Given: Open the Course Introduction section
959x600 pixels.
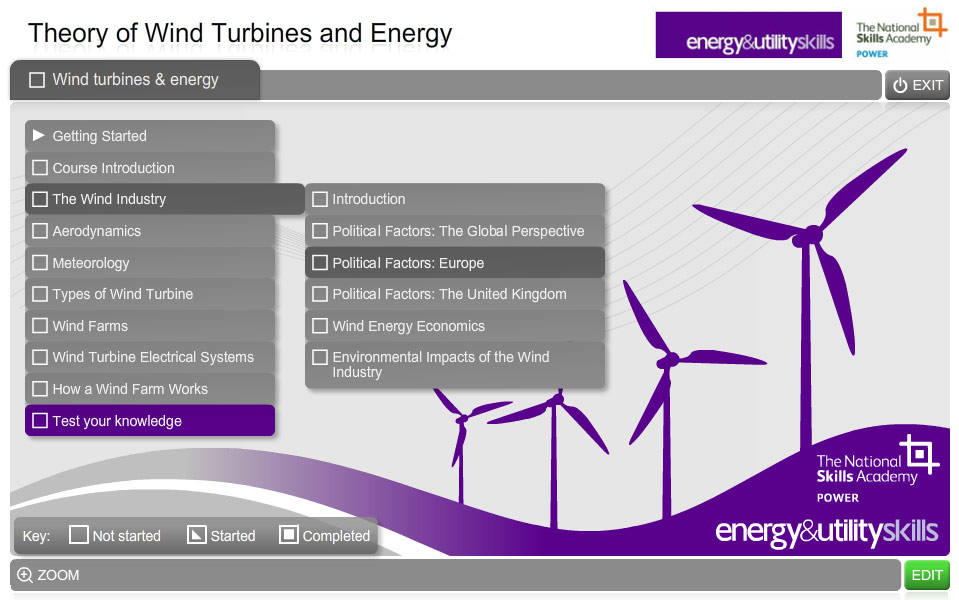Looking at the screenshot, I should click(x=150, y=168).
